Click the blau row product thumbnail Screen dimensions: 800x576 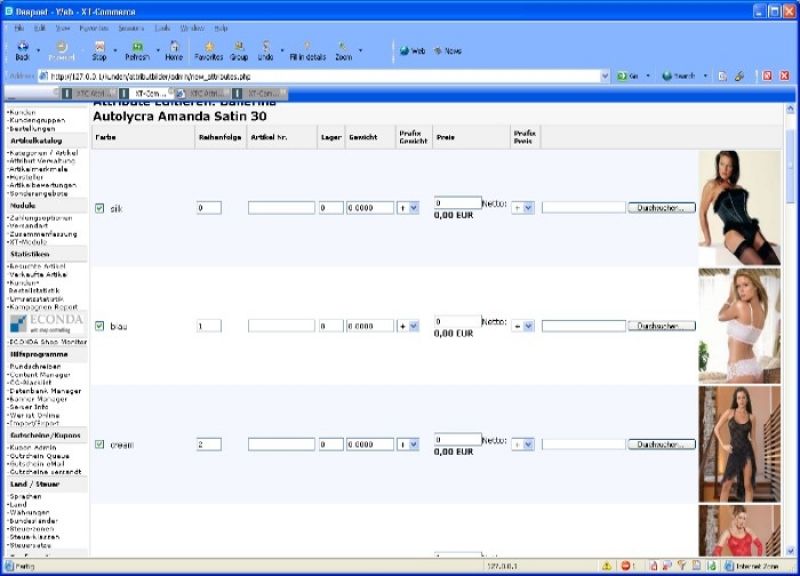coord(739,325)
